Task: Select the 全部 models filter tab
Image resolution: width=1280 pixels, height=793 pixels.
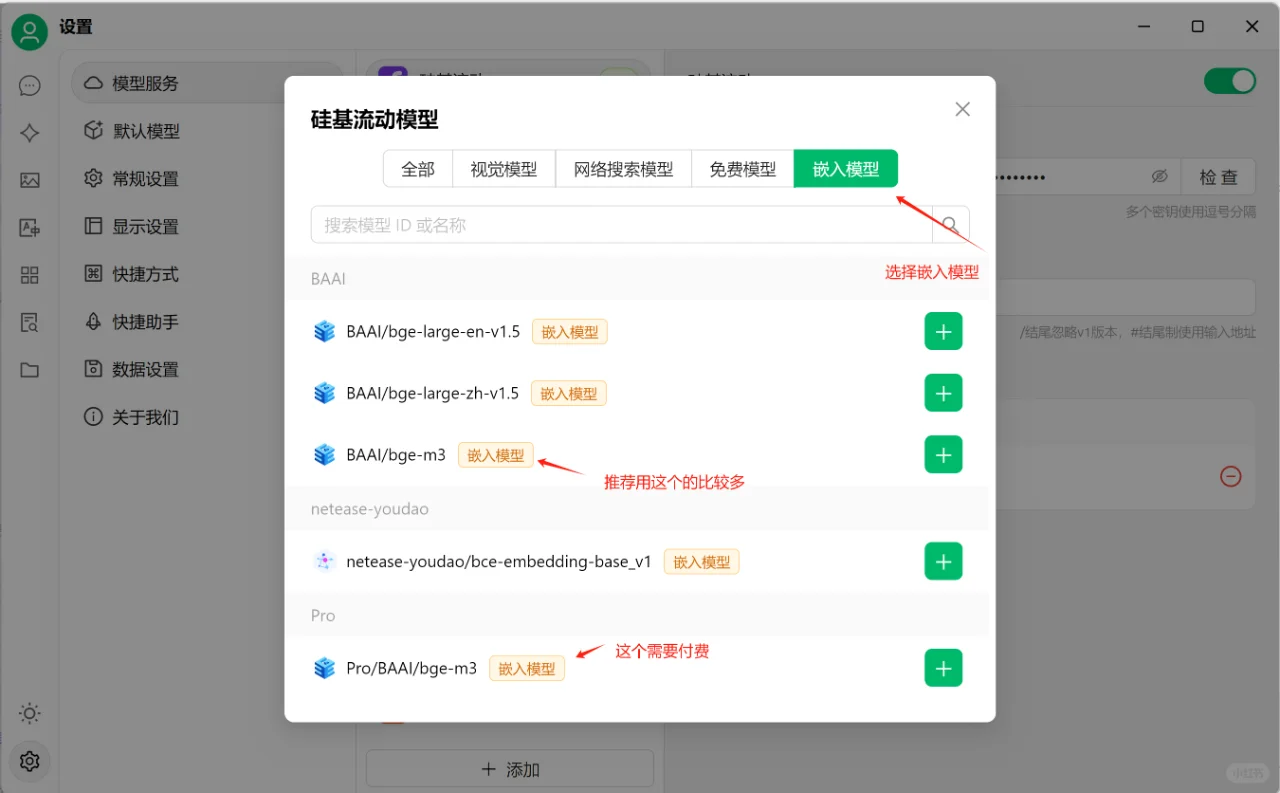Action: coord(417,169)
